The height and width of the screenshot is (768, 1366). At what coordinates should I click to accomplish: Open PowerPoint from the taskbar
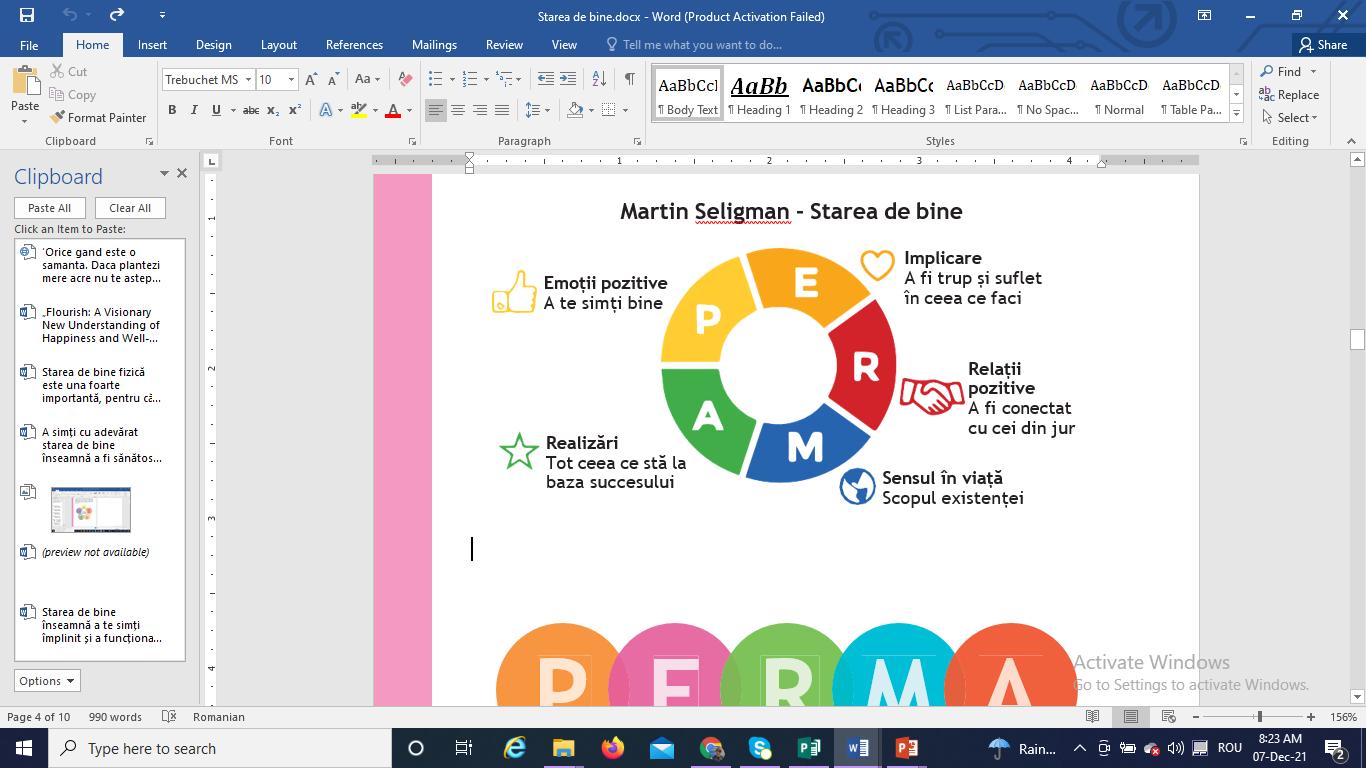[x=906, y=748]
